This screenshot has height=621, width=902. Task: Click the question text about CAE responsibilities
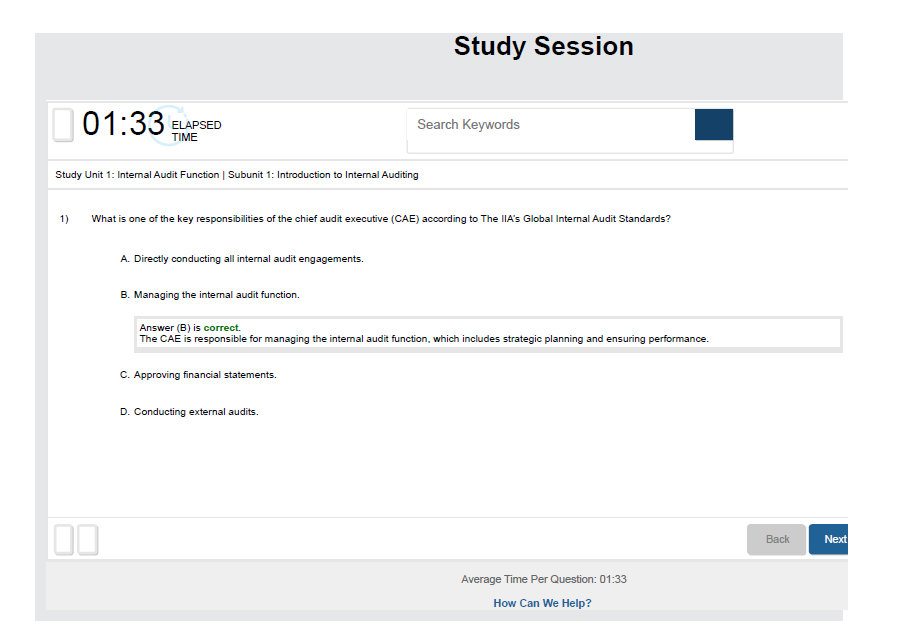coord(380,219)
